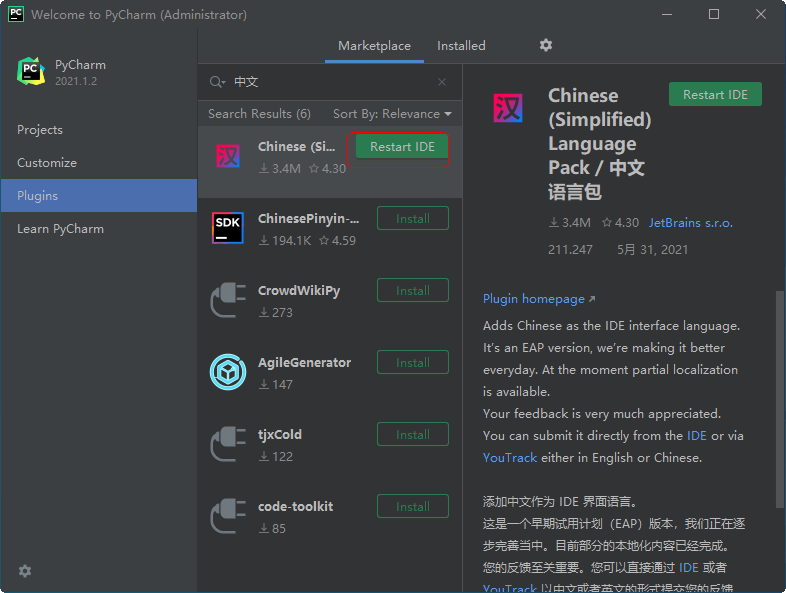786x593 pixels.
Task: Open Customize section in sidebar
Action: coord(99,163)
